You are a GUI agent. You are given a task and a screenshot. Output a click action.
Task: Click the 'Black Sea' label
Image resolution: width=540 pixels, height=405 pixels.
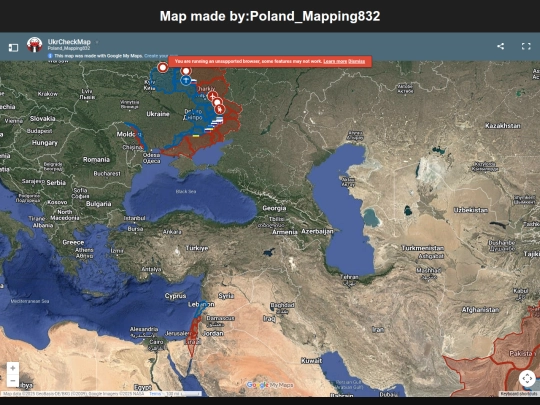[x=186, y=191]
